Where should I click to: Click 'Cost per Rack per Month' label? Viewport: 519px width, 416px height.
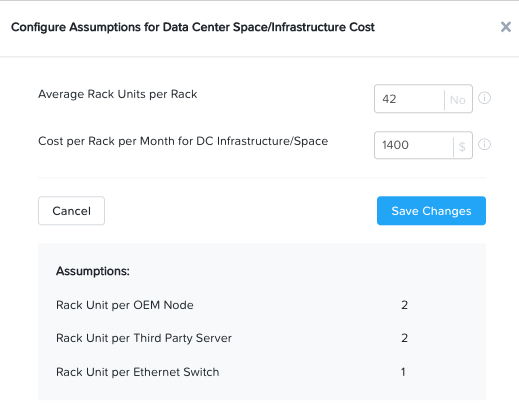coord(183,141)
